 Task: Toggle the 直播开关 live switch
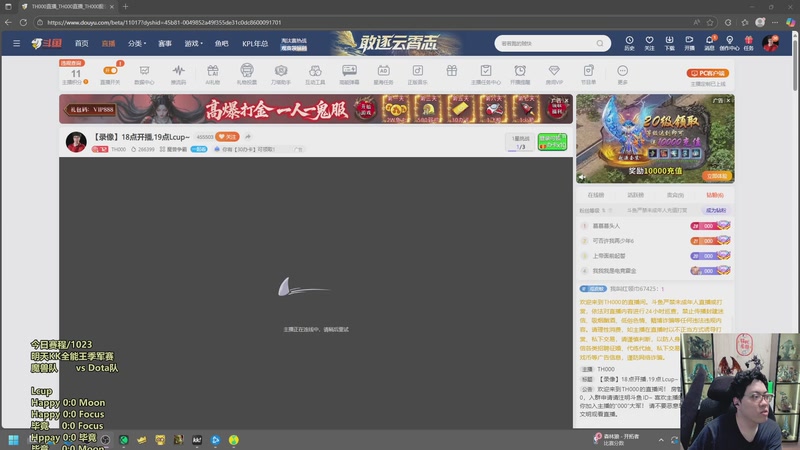point(110,70)
